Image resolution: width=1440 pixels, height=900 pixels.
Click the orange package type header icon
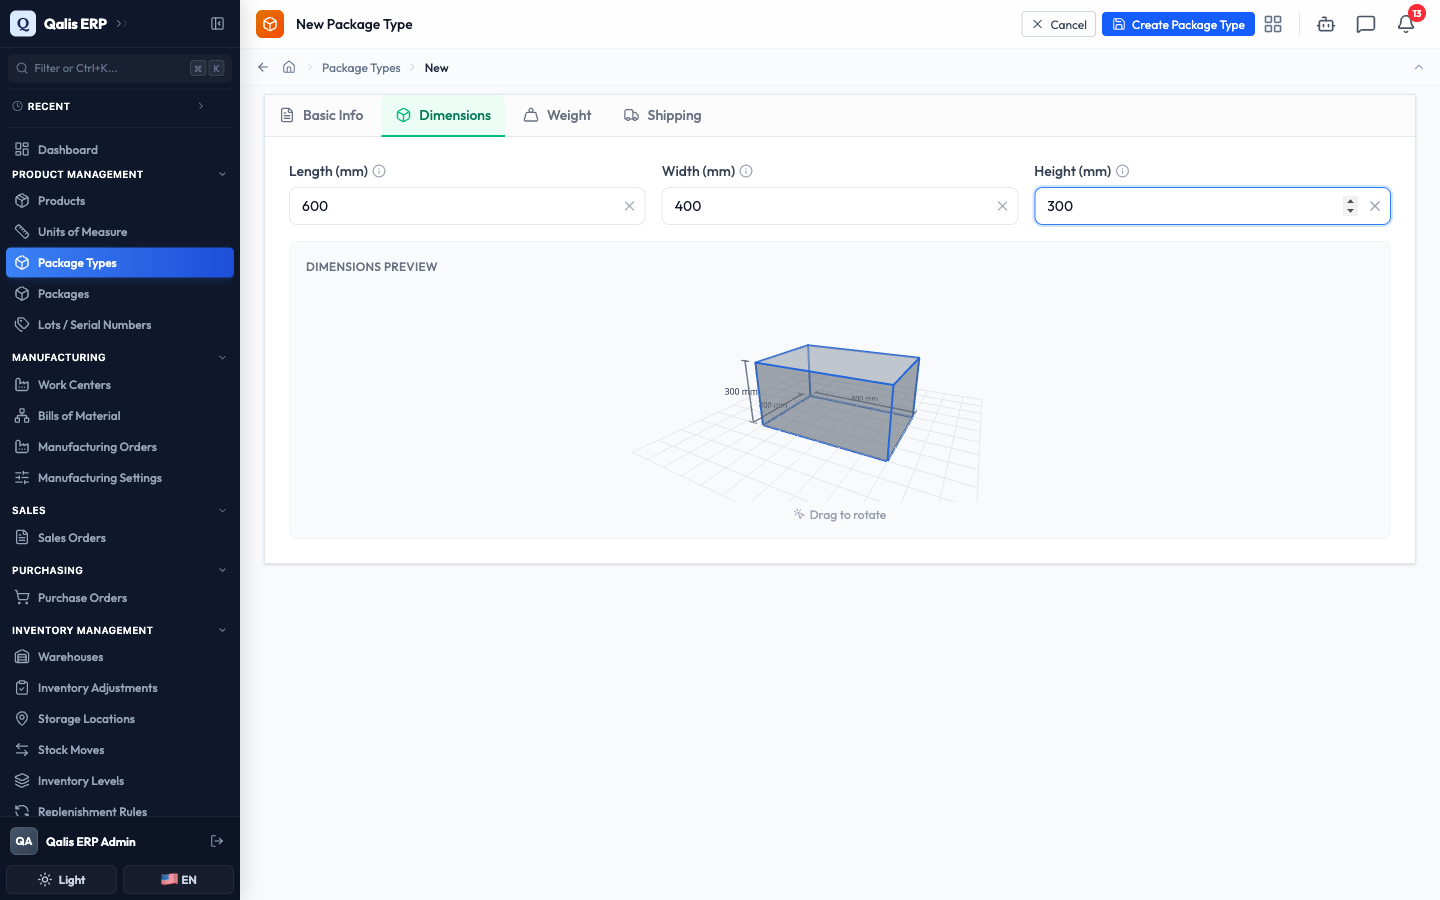[x=270, y=24]
